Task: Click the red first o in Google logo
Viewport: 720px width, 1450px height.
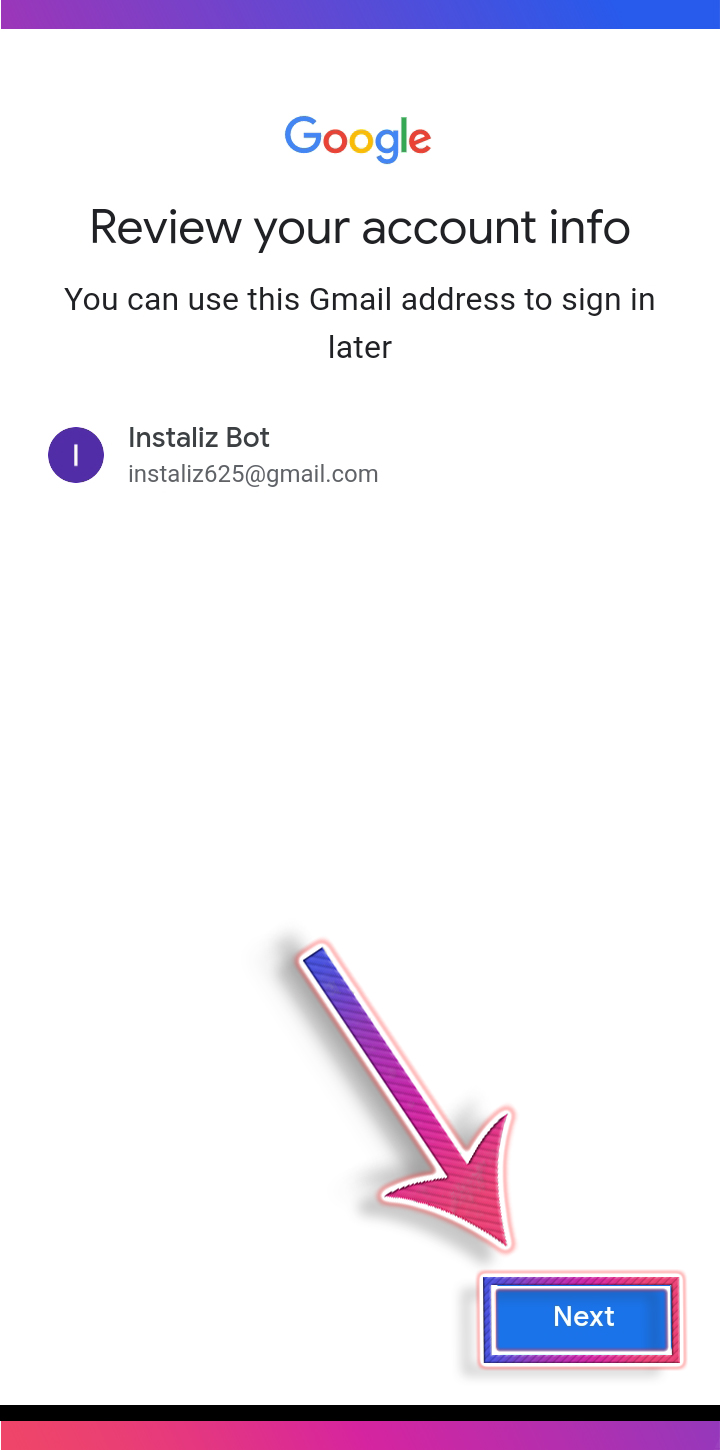Action: pyautogui.click(x=335, y=141)
